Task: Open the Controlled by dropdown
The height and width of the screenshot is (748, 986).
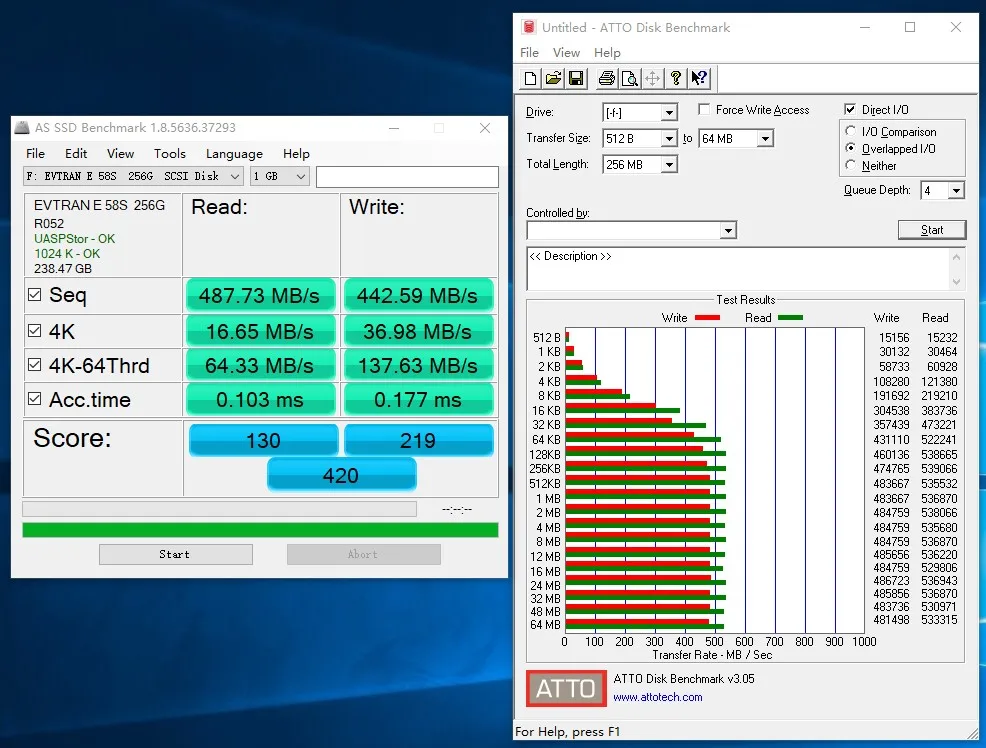Action: 728,230
